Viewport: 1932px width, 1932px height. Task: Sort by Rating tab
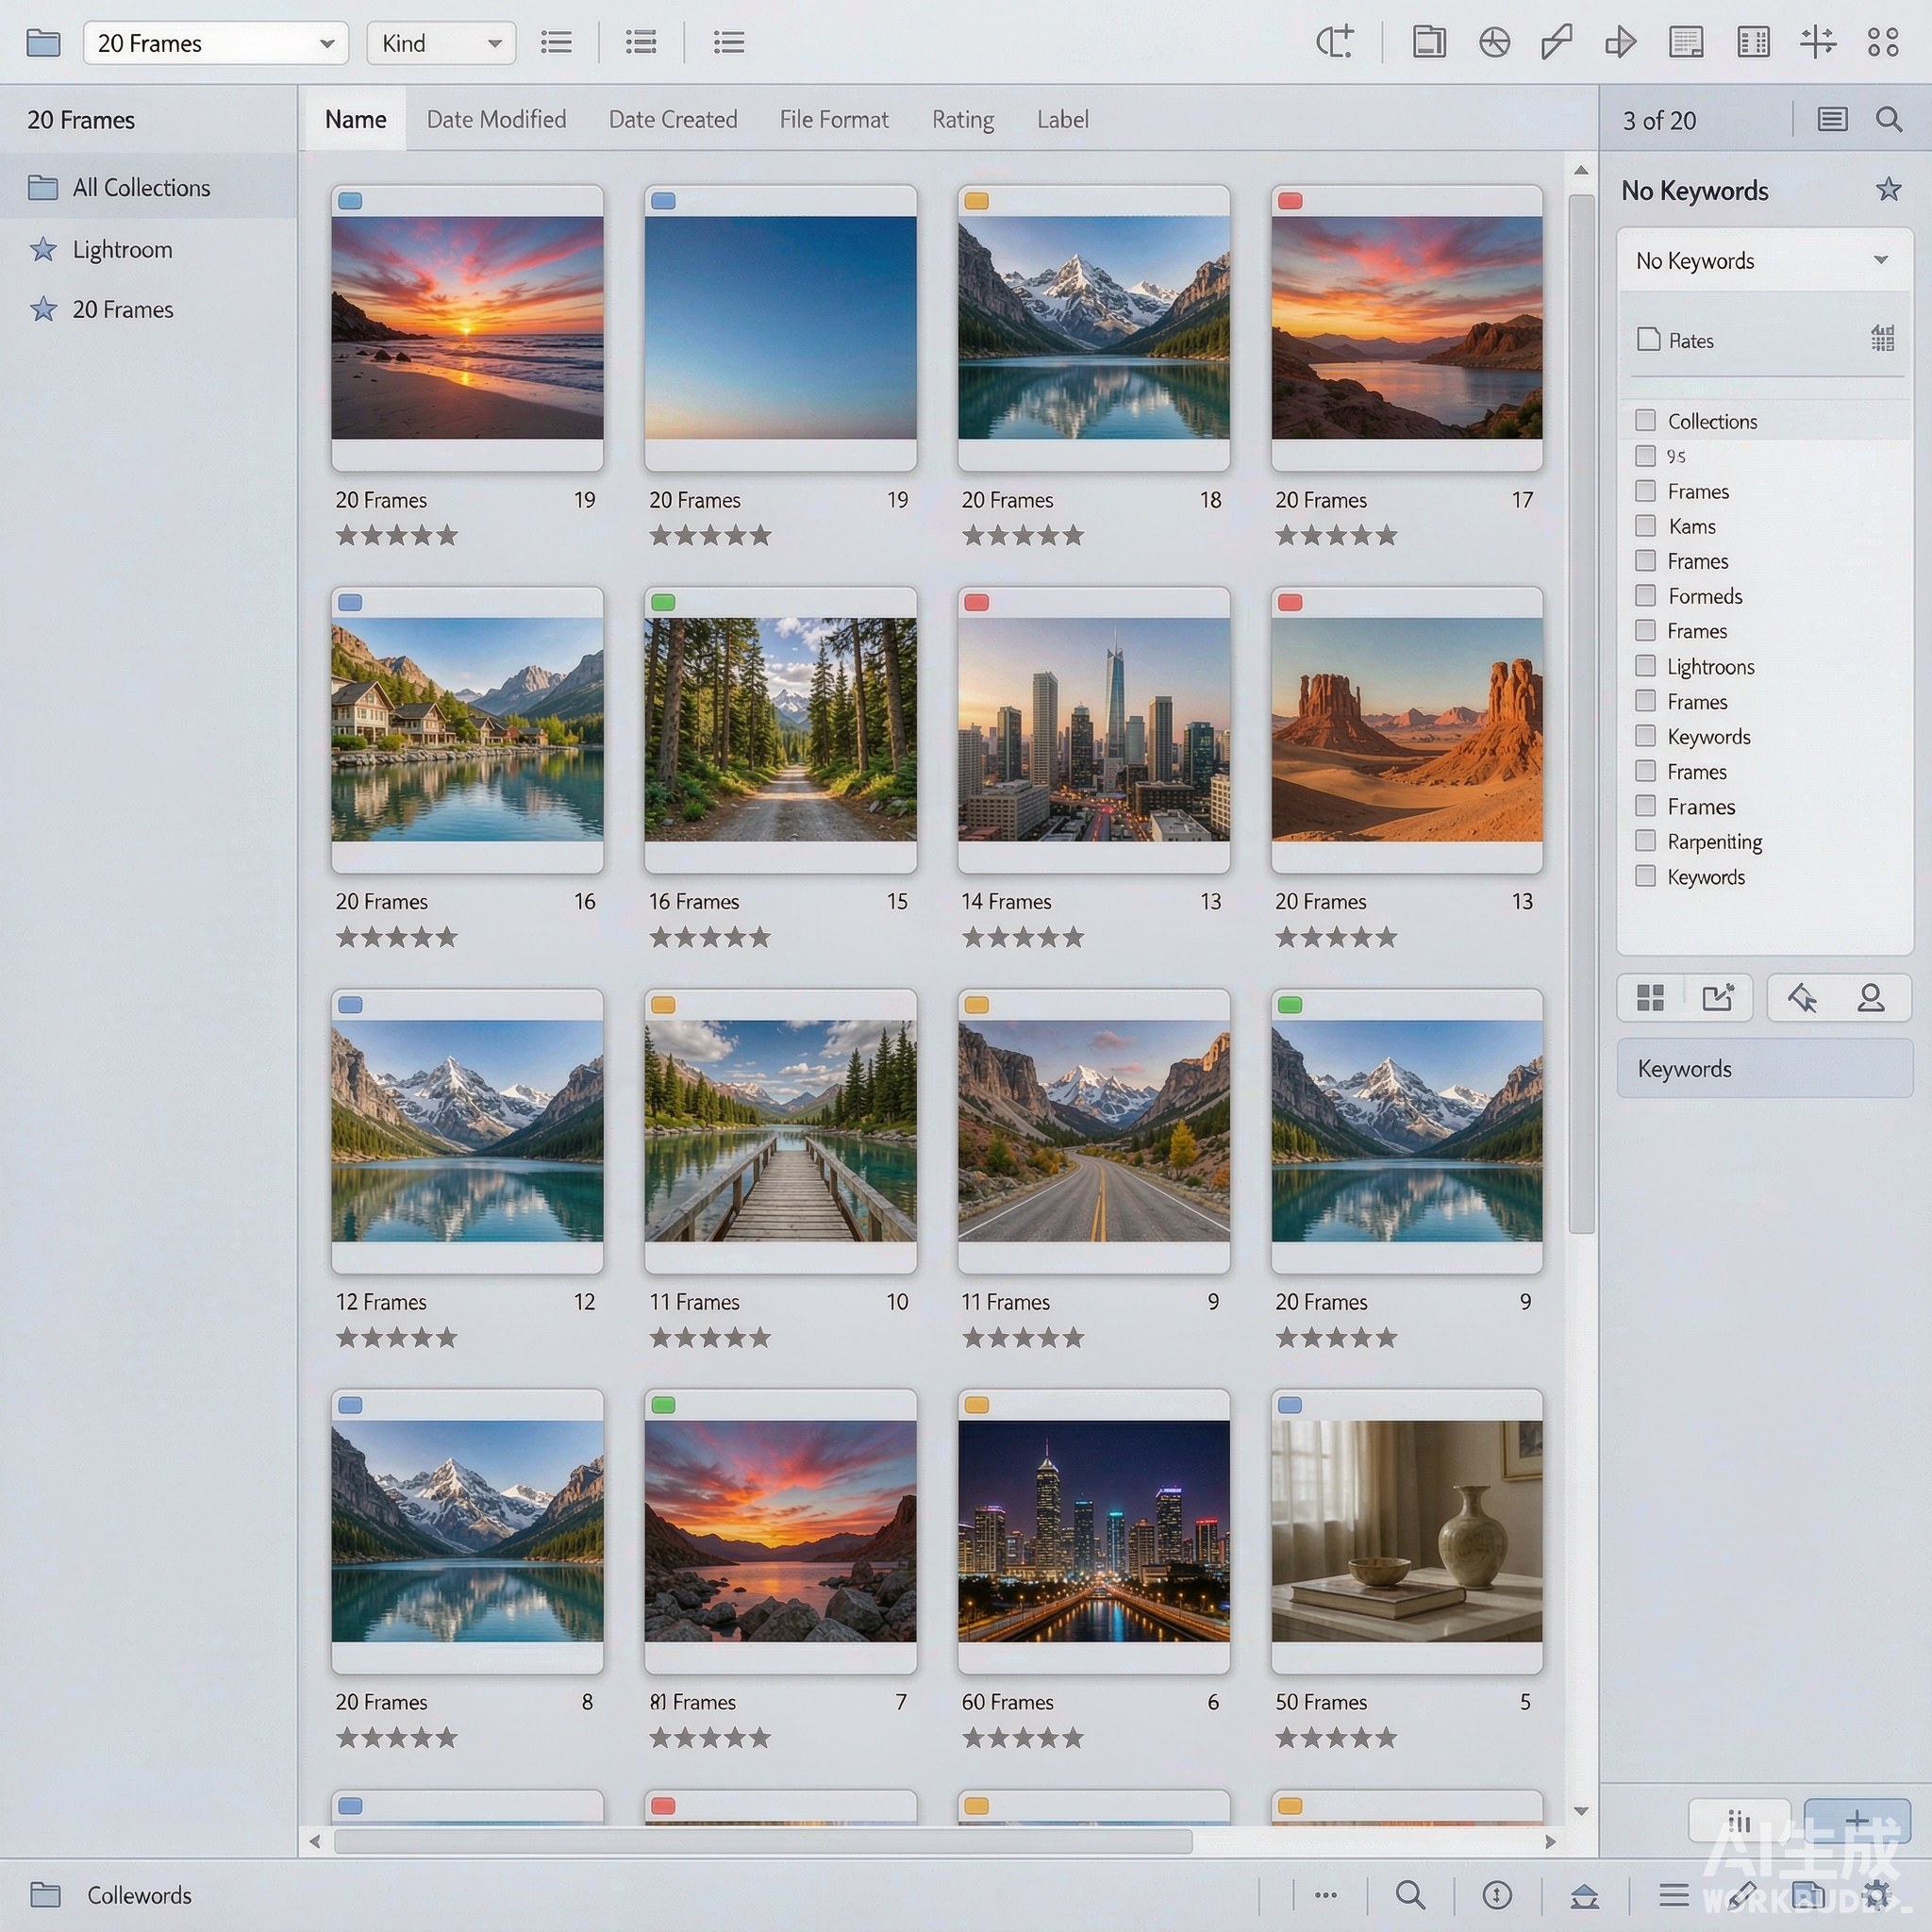point(963,119)
